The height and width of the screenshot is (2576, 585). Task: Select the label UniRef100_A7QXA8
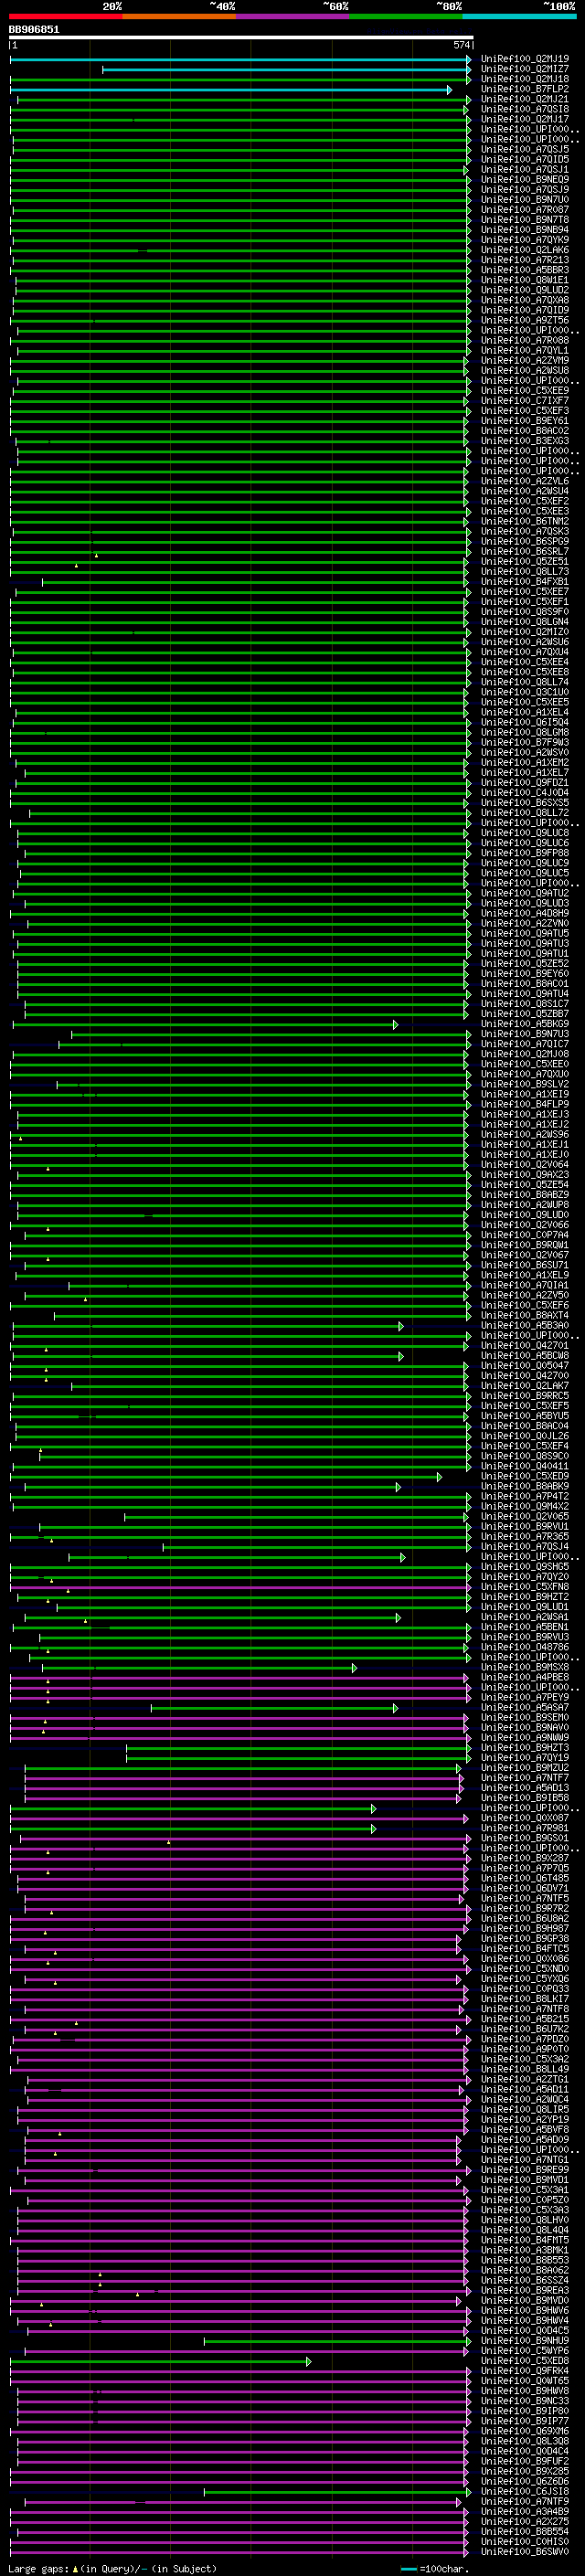pos(525,300)
